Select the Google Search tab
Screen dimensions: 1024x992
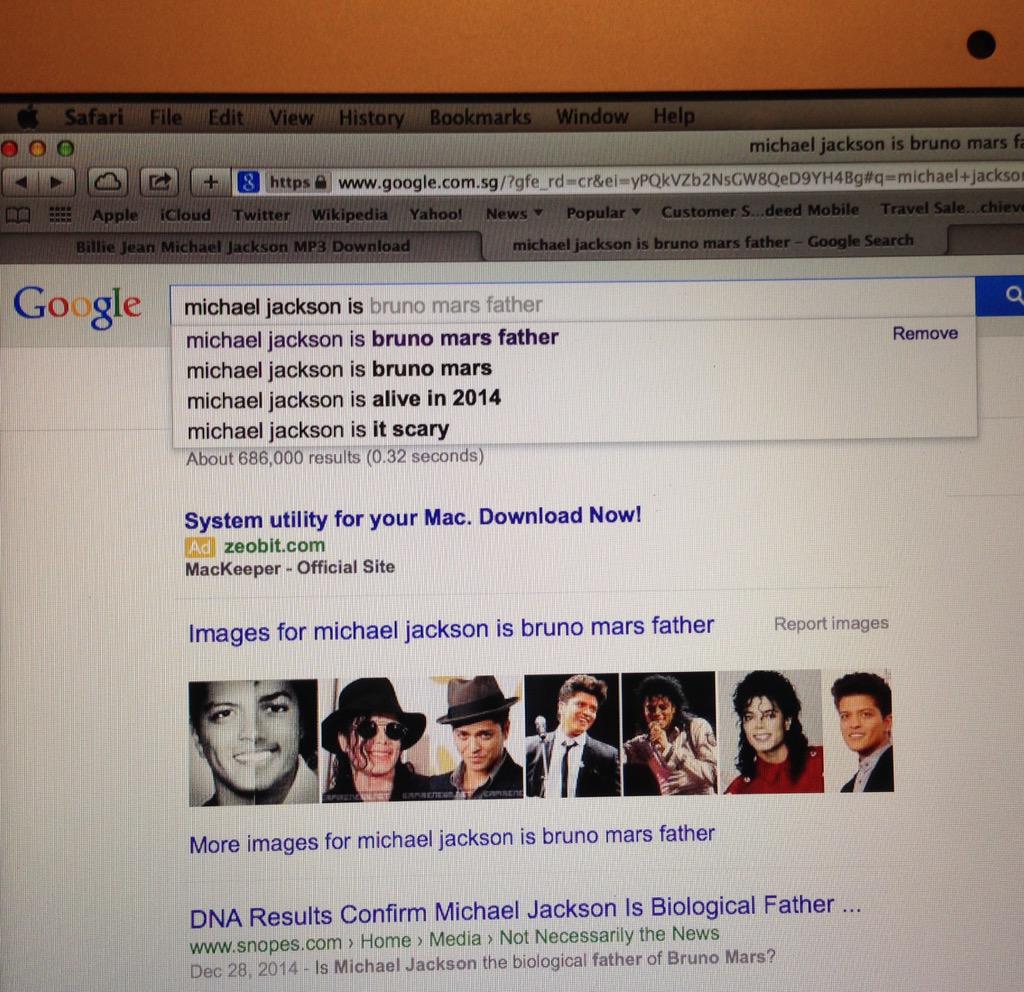point(713,242)
